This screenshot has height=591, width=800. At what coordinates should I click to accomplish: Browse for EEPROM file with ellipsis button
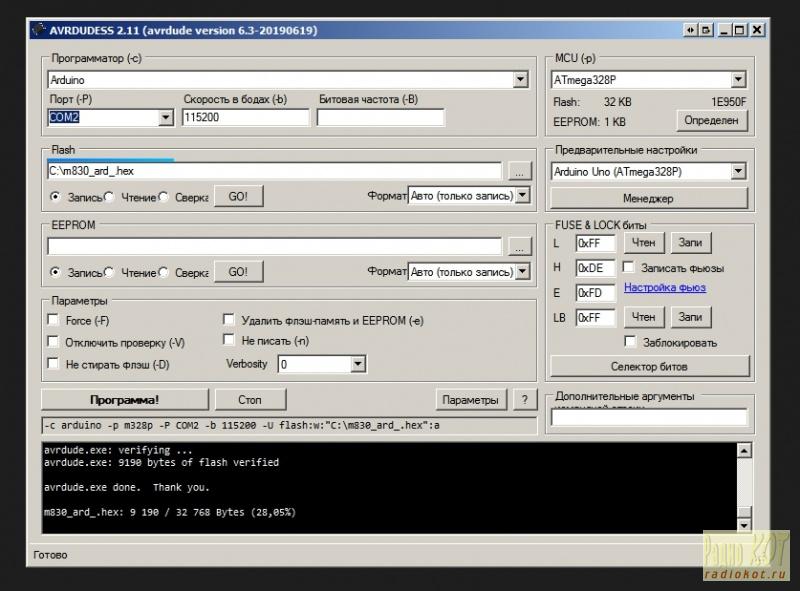pyautogui.click(x=519, y=247)
